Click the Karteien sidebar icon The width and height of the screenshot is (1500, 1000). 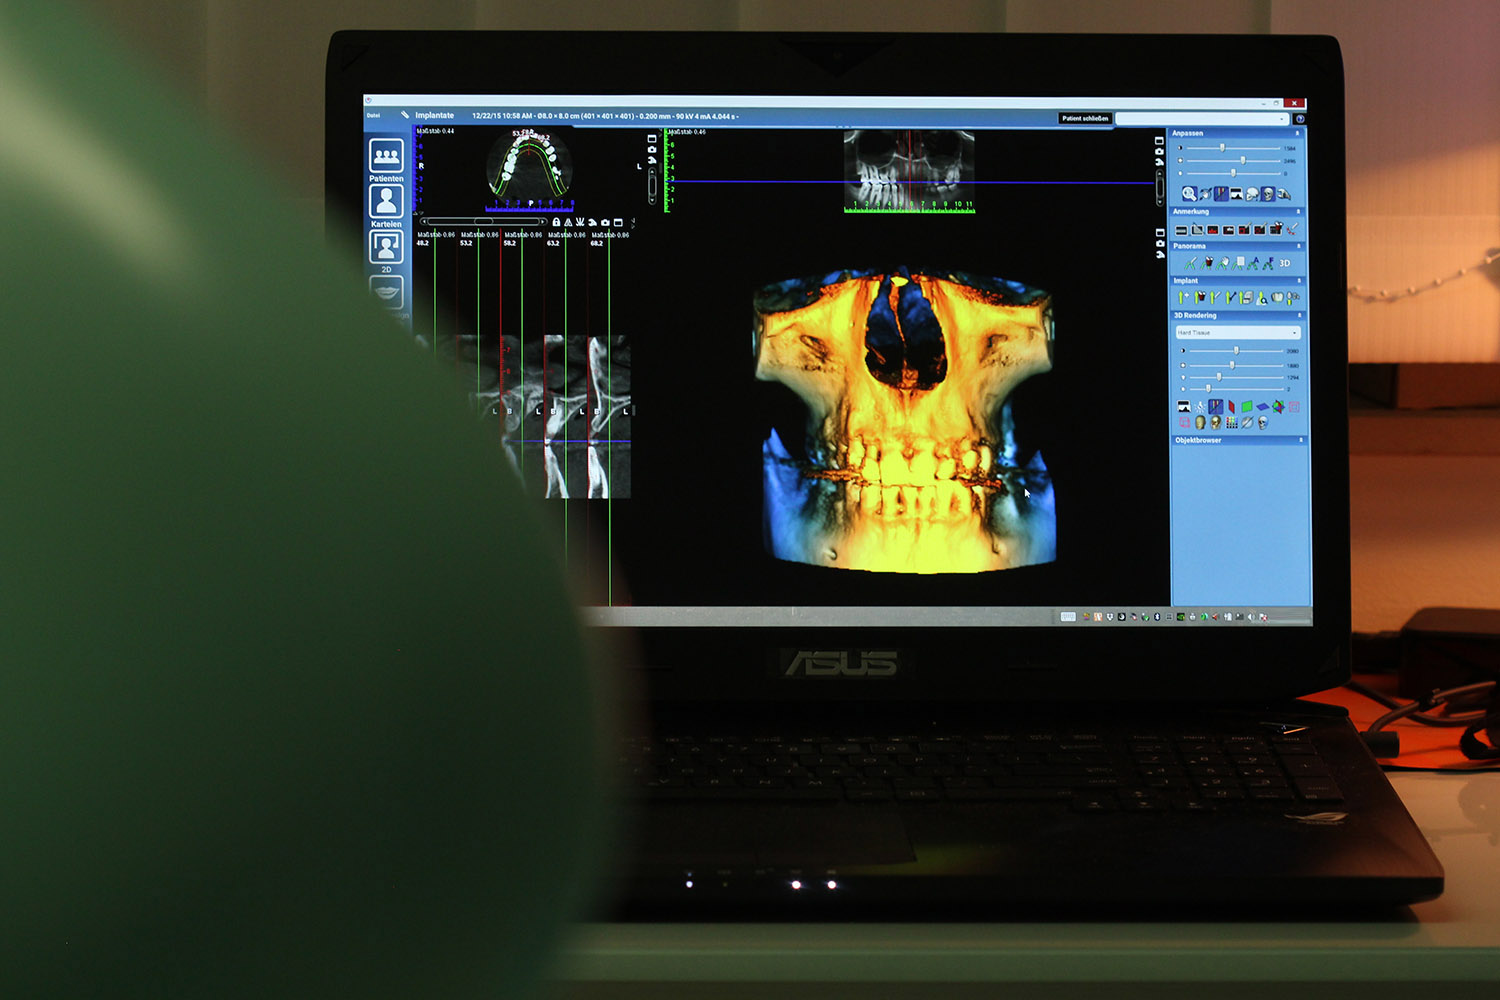pos(386,202)
